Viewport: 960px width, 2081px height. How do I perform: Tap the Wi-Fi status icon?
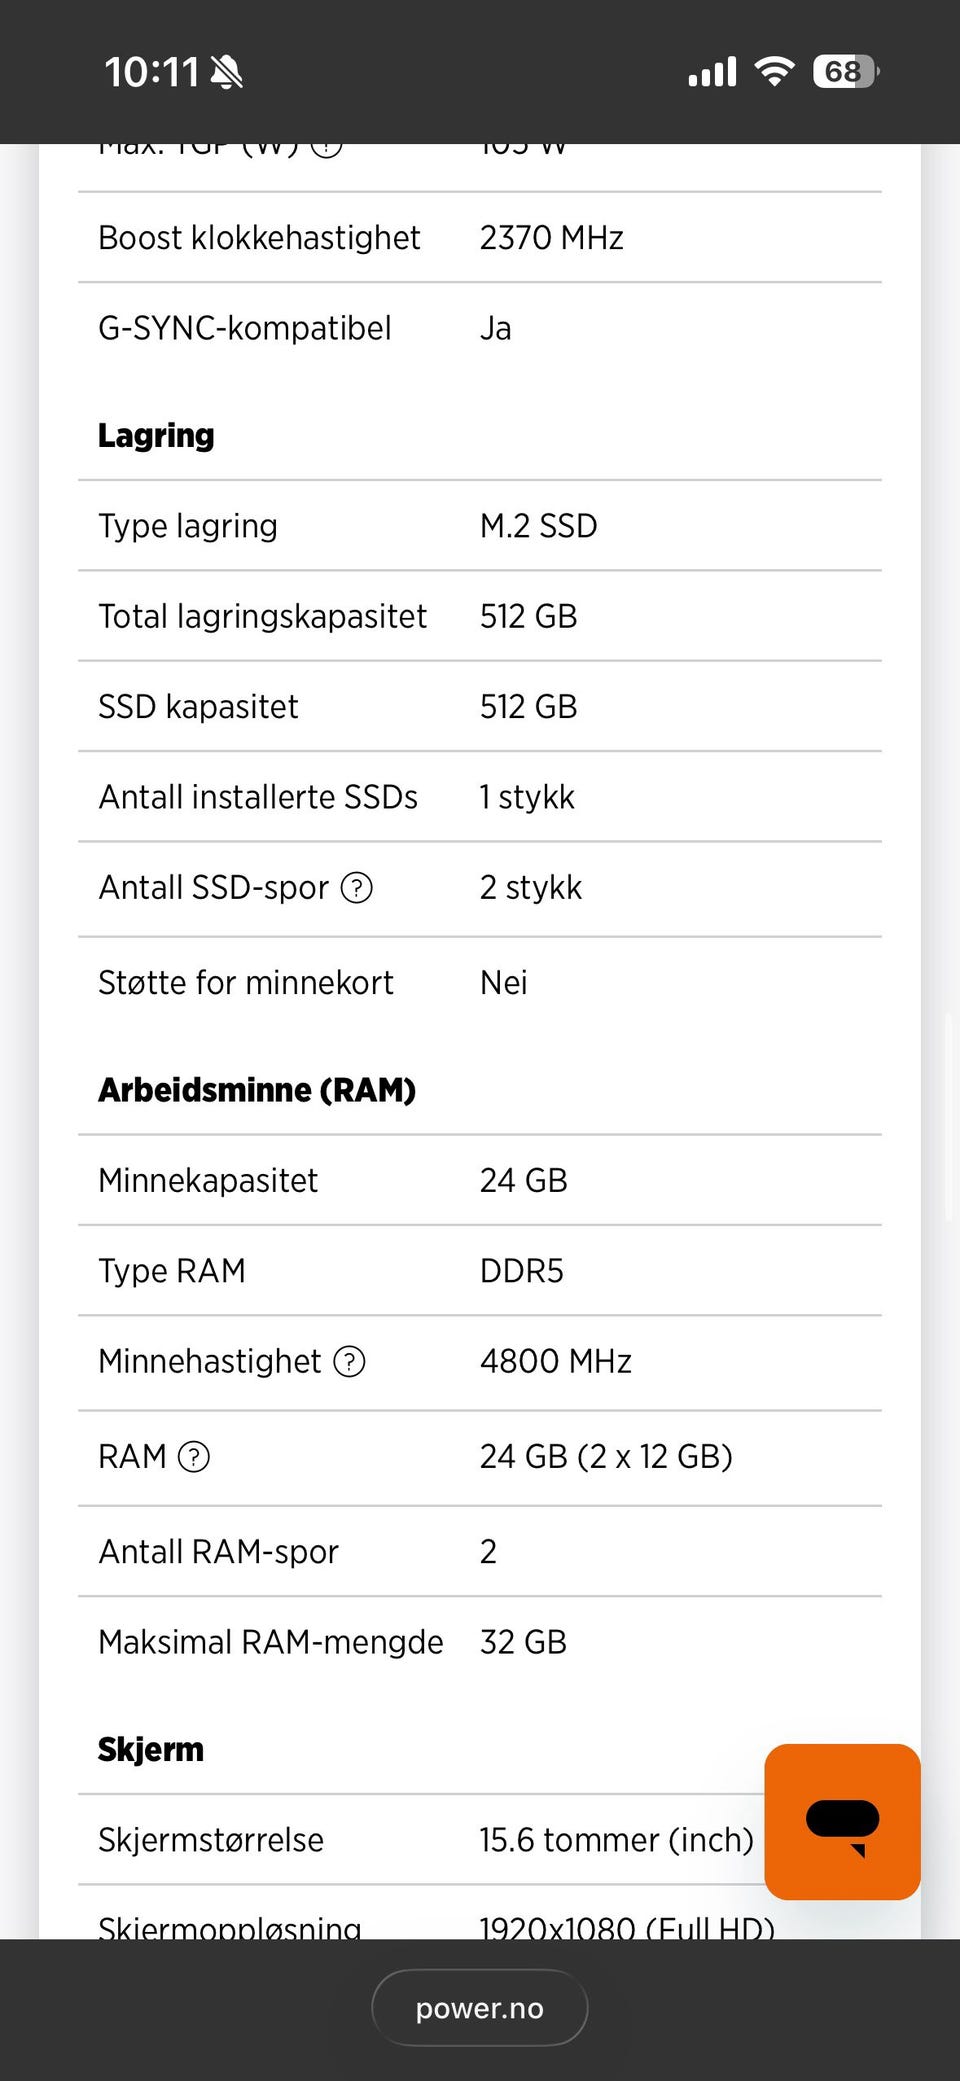(774, 72)
